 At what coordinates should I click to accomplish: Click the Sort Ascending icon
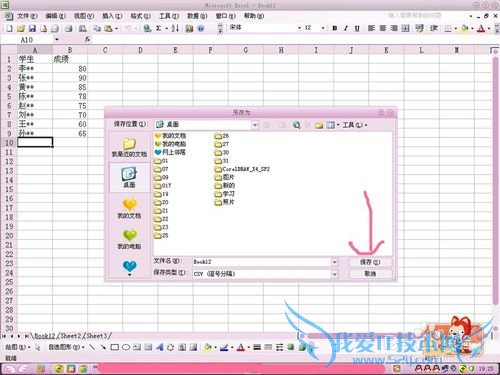pos(175,28)
